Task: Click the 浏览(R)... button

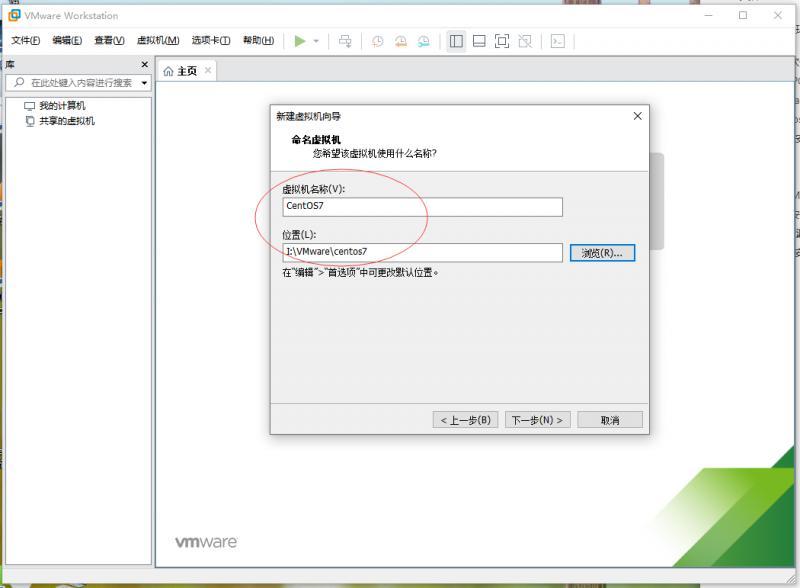Action: (x=602, y=253)
